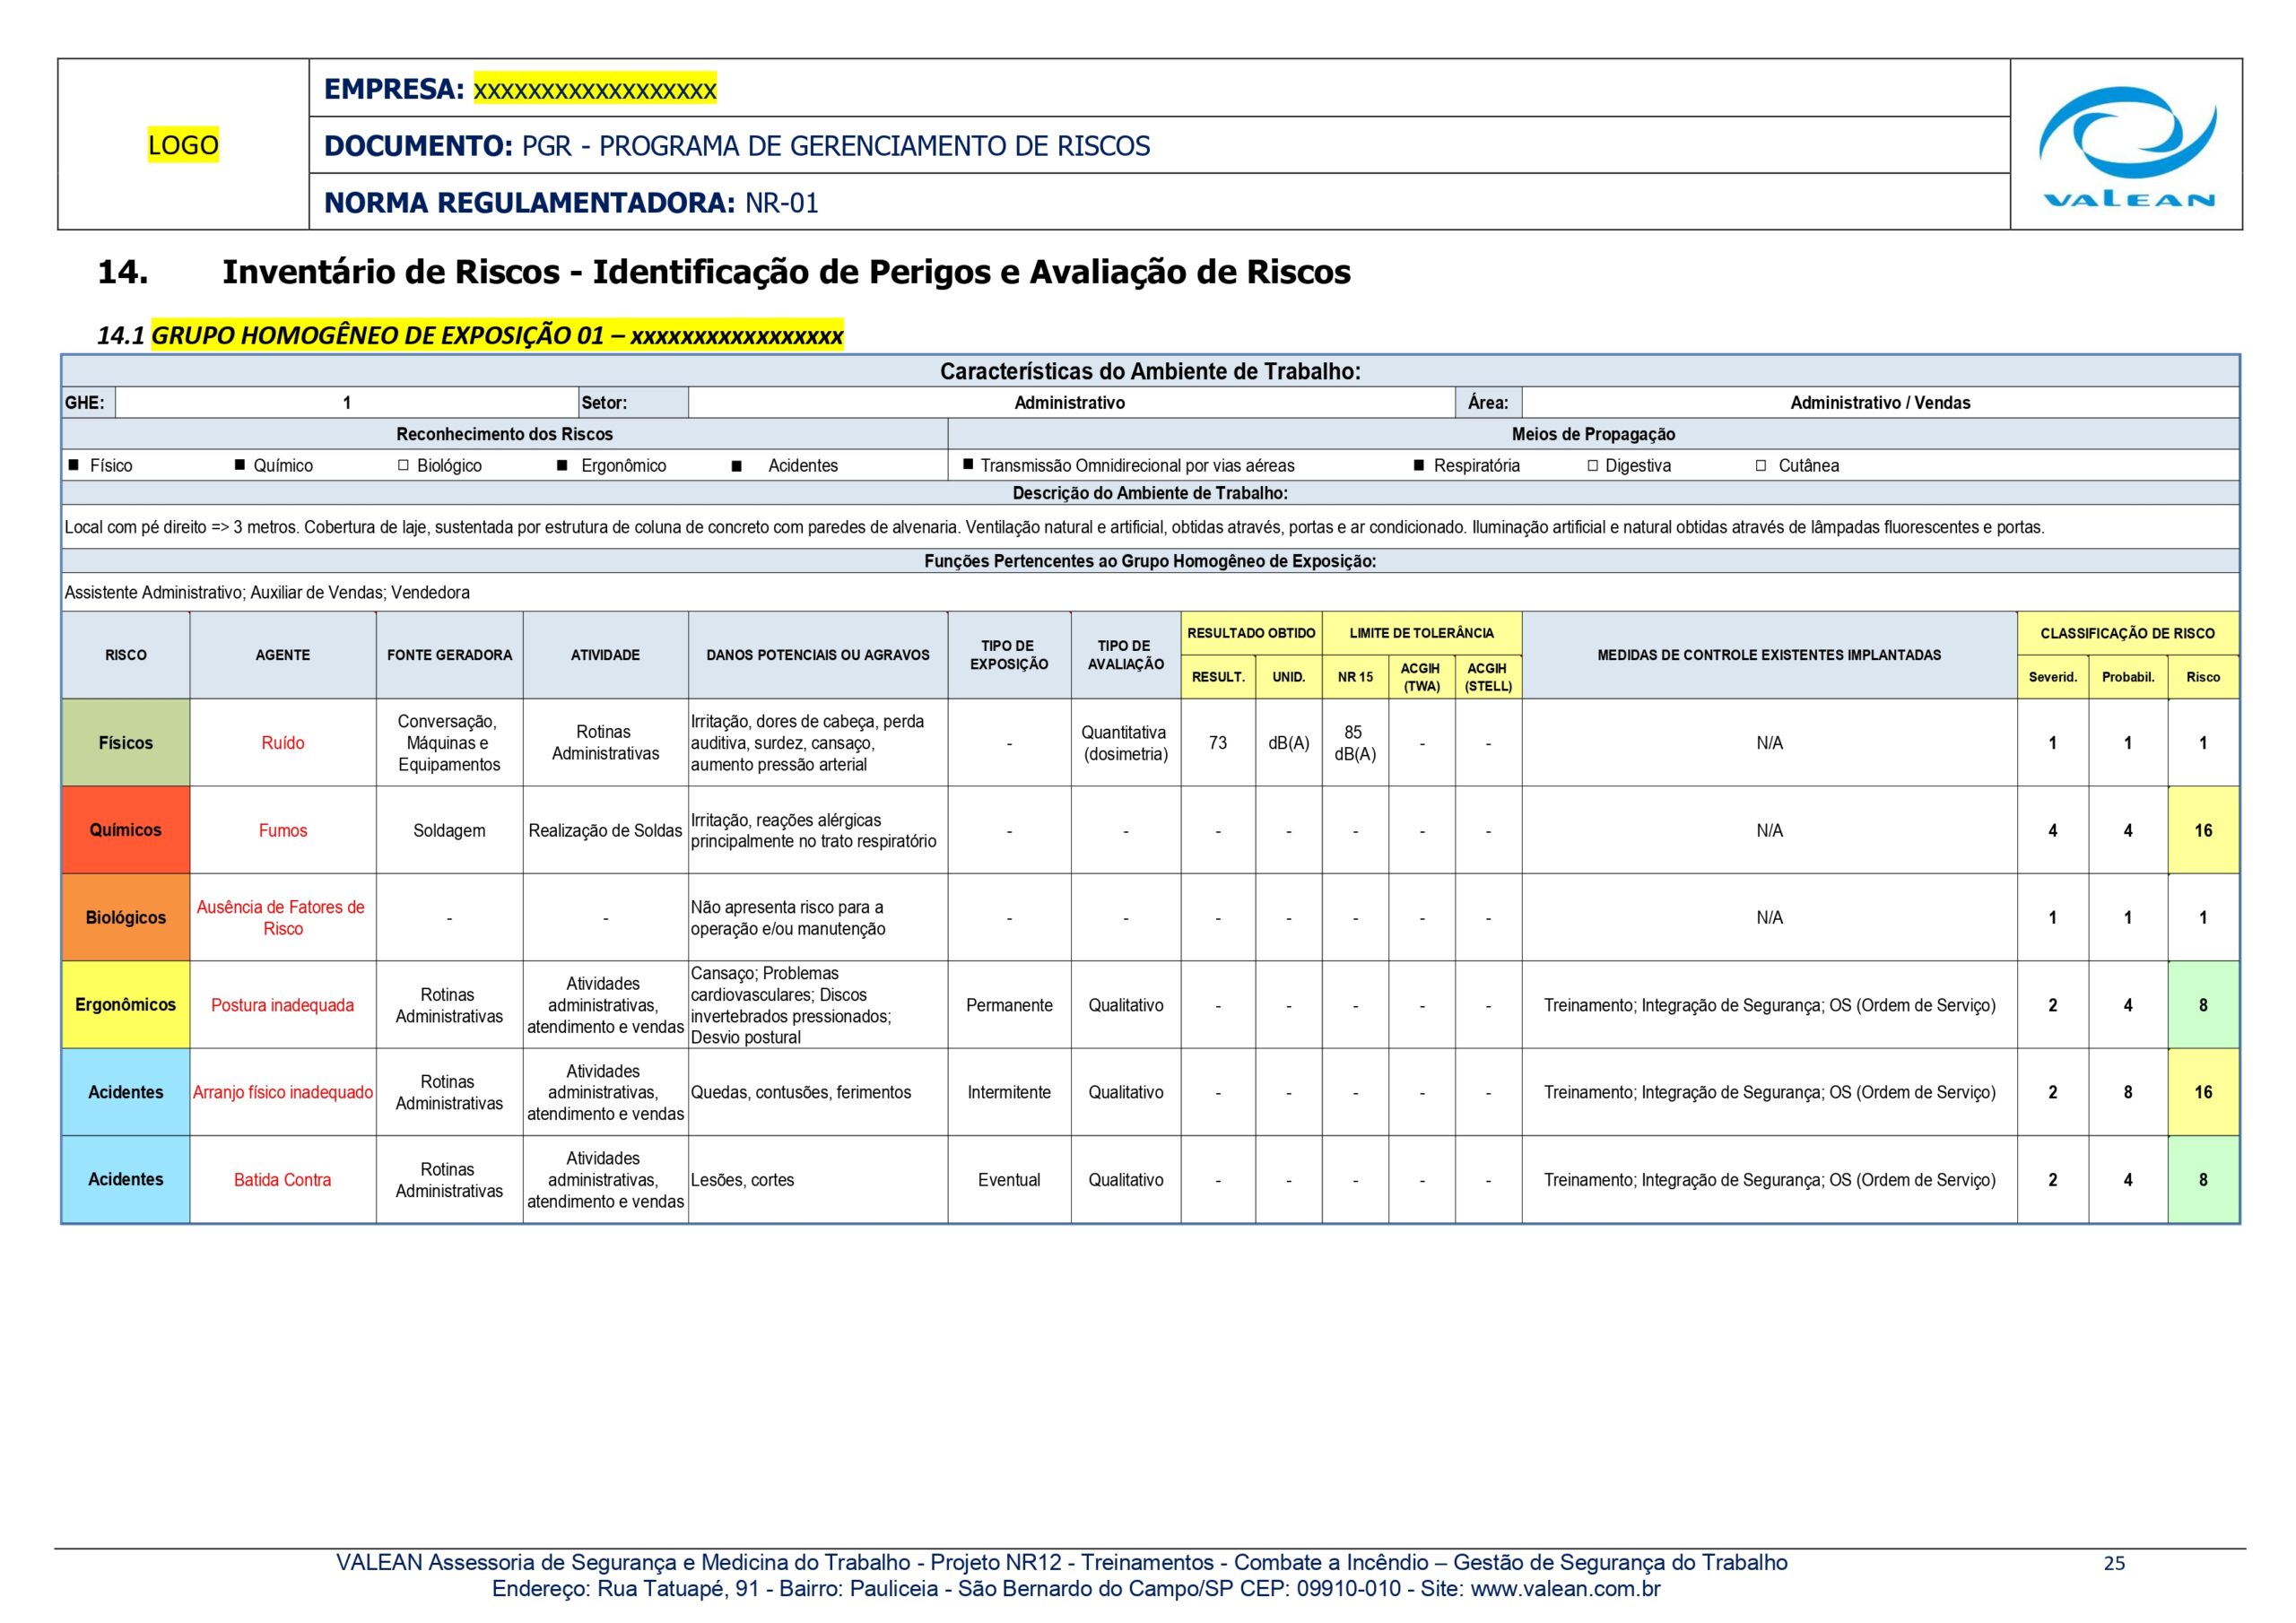Select the Ergonômicos yellow risk cell
The height and width of the screenshot is (1623, 2296).
126,1005
